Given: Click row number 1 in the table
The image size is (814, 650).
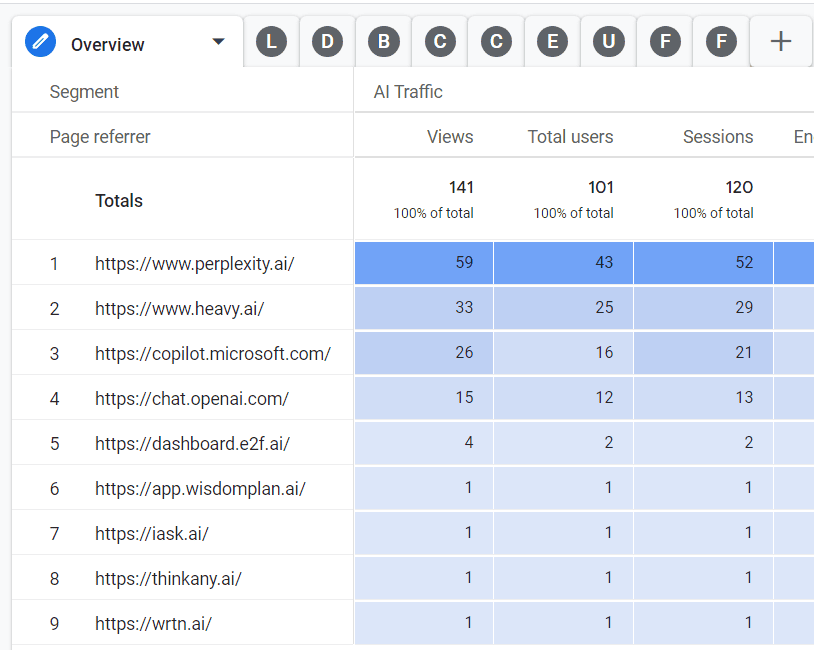Looking at the screenshot, I should coord(54,264).
